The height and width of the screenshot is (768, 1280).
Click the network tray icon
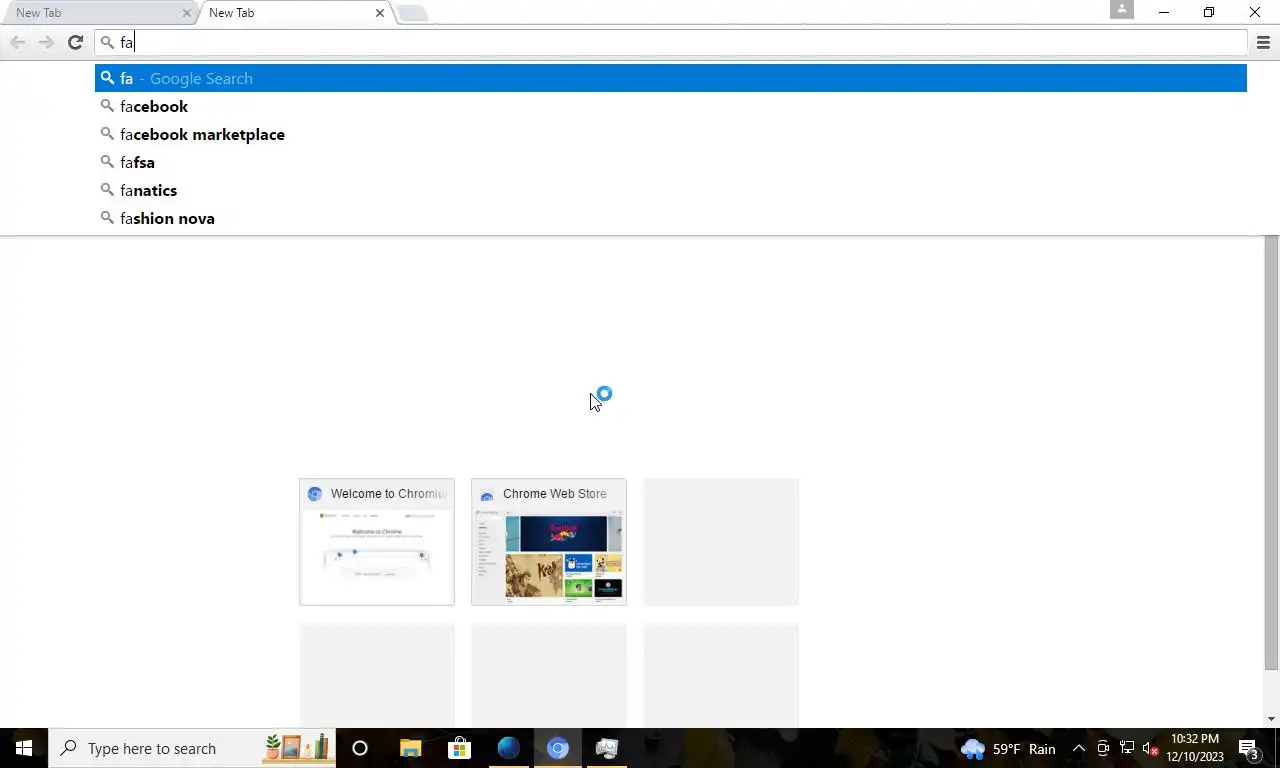[1126, 748]
